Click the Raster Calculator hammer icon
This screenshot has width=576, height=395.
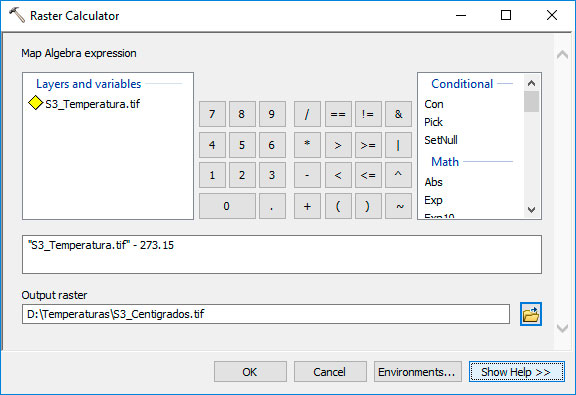point(17,15)
